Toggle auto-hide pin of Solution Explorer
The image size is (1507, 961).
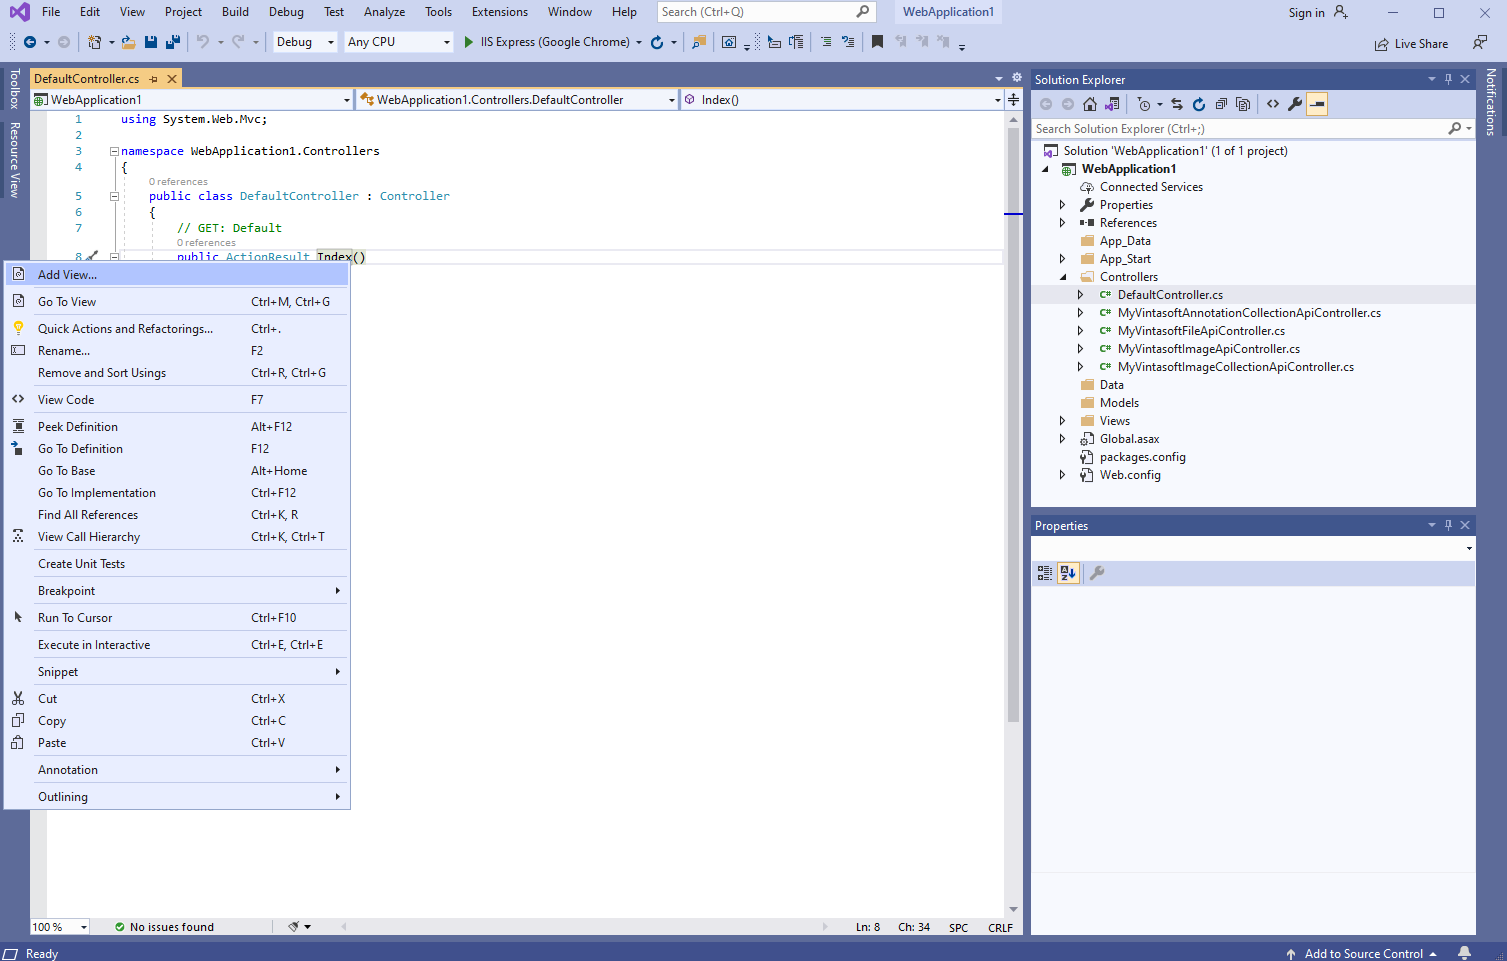[1448, 79]
